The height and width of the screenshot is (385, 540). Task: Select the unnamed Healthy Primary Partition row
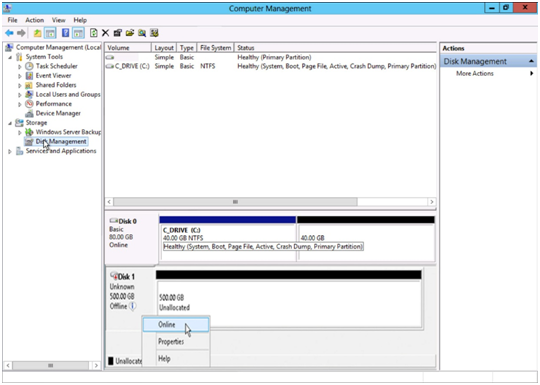coord(271,57)
